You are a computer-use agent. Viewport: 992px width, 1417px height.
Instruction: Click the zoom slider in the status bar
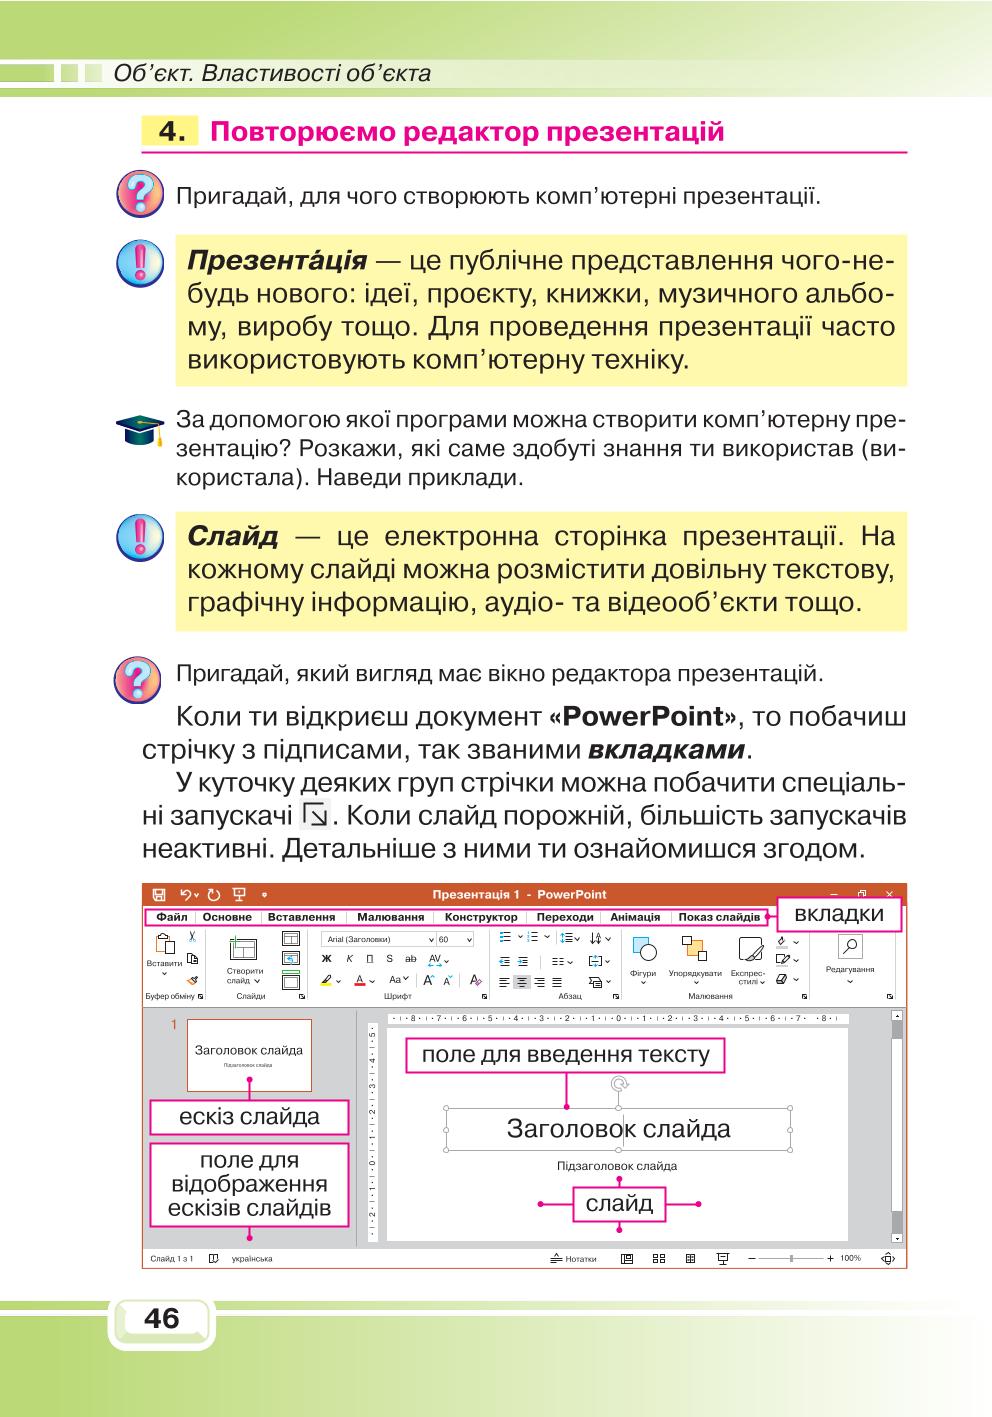tap(792, 1258)
